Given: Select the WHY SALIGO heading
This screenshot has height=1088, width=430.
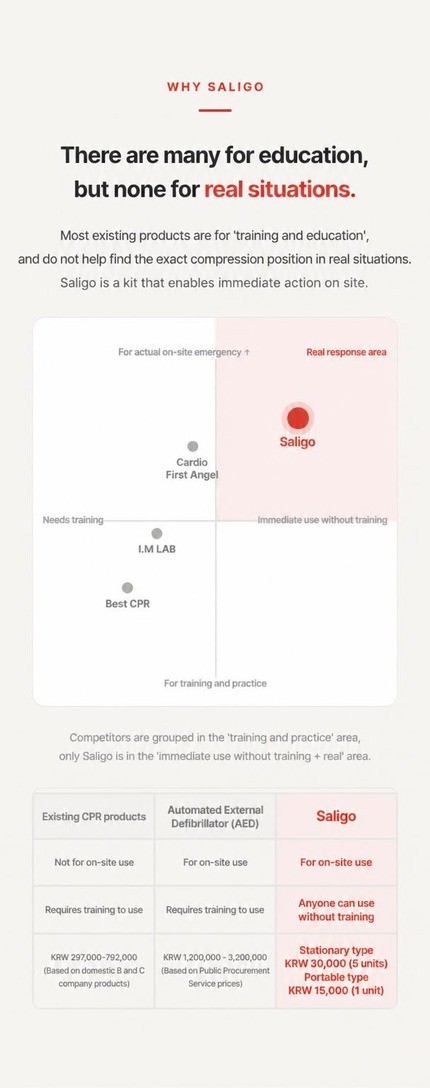Looking at the screenshot, I should coord(215,87).
